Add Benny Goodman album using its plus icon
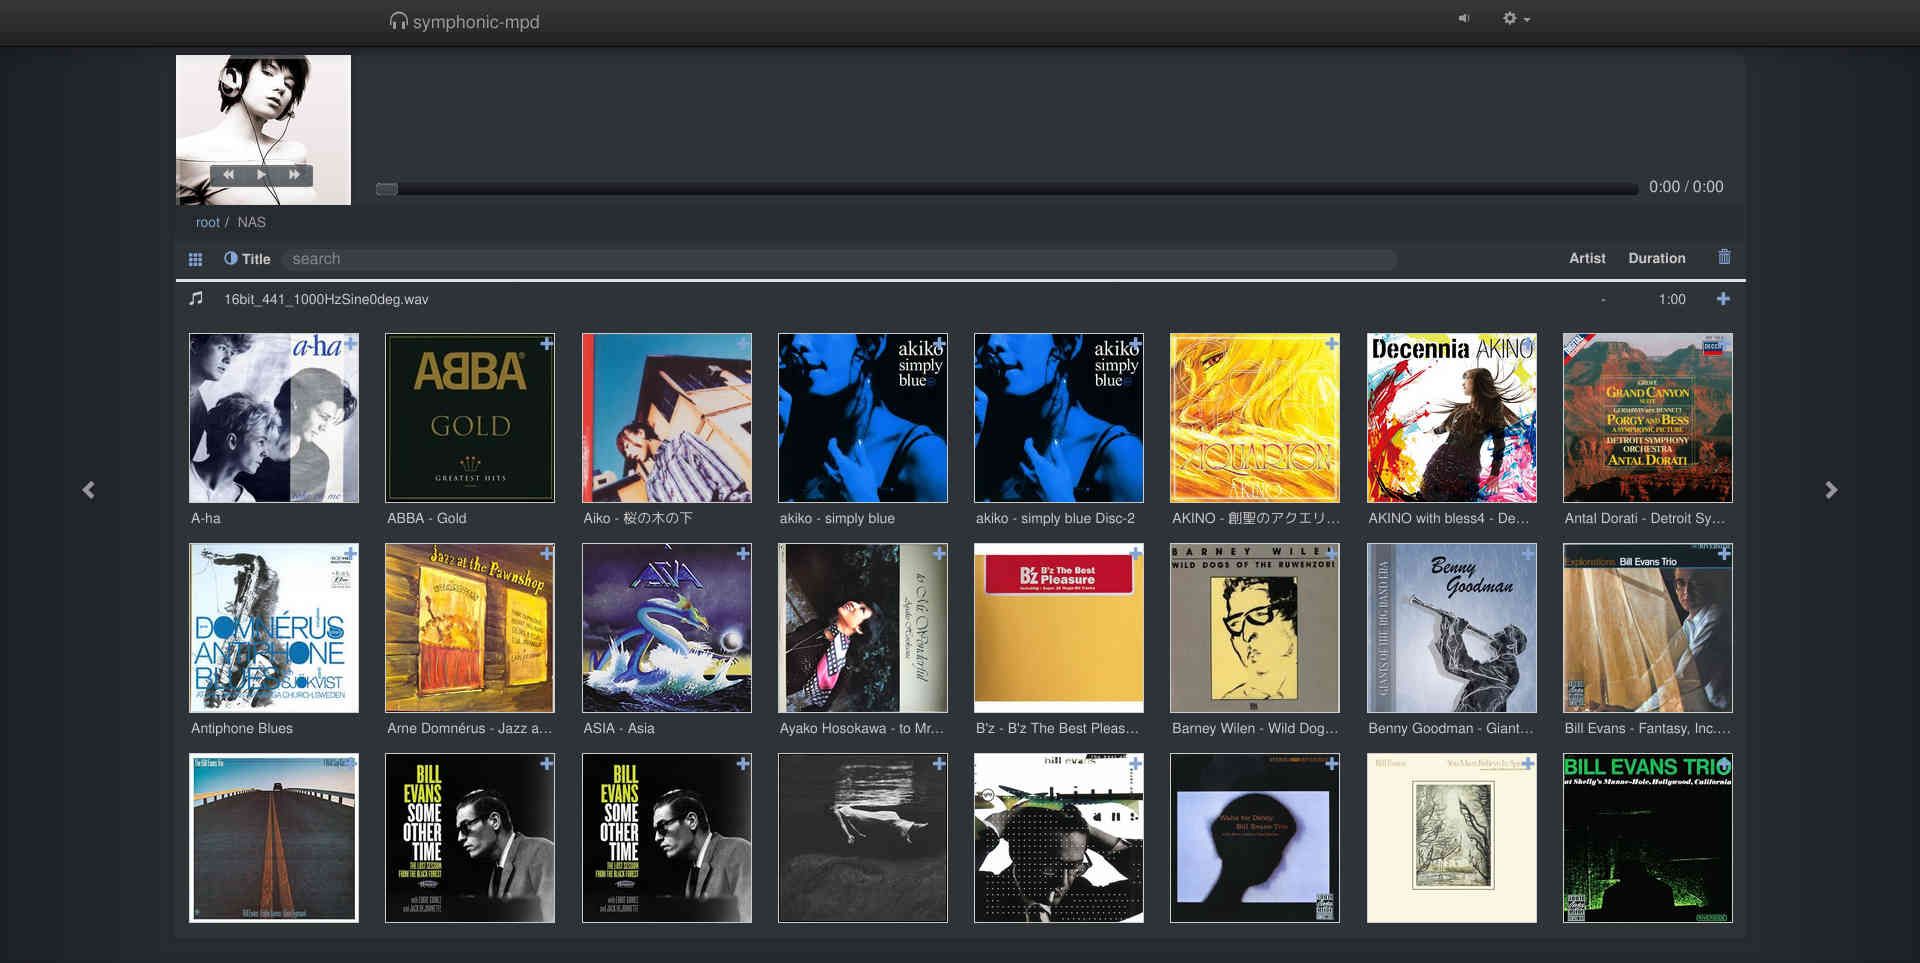1920x963 pixels. tap(1527, 554)
